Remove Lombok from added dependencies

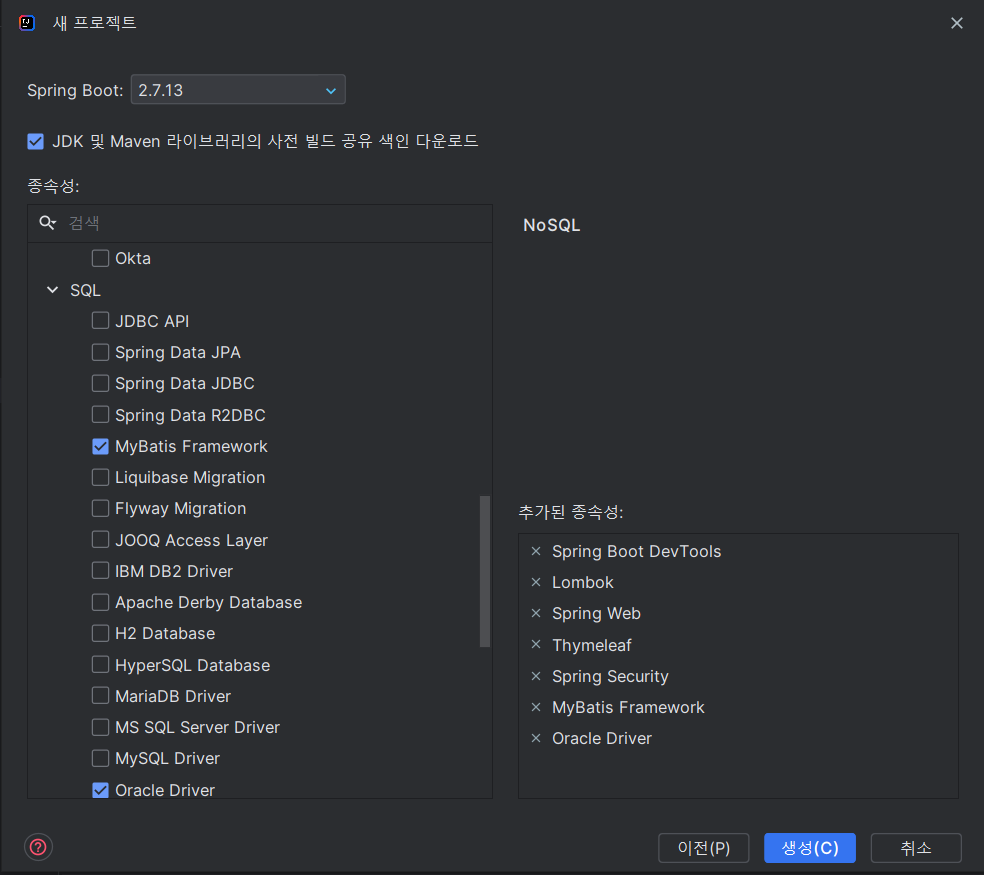tap(536, 582)
